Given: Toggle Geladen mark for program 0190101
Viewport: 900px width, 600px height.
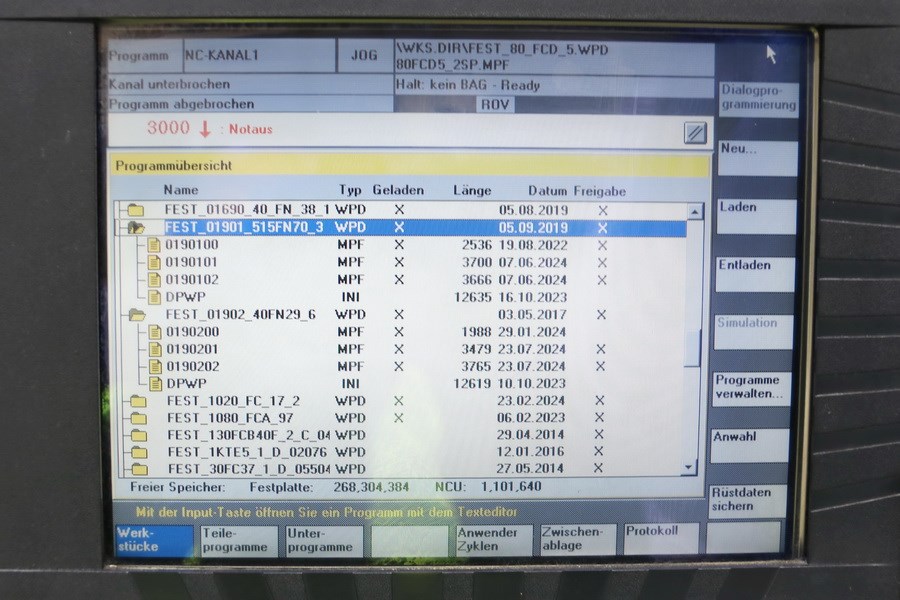Looking at the screenshot, I should click(x=399, y=262).
